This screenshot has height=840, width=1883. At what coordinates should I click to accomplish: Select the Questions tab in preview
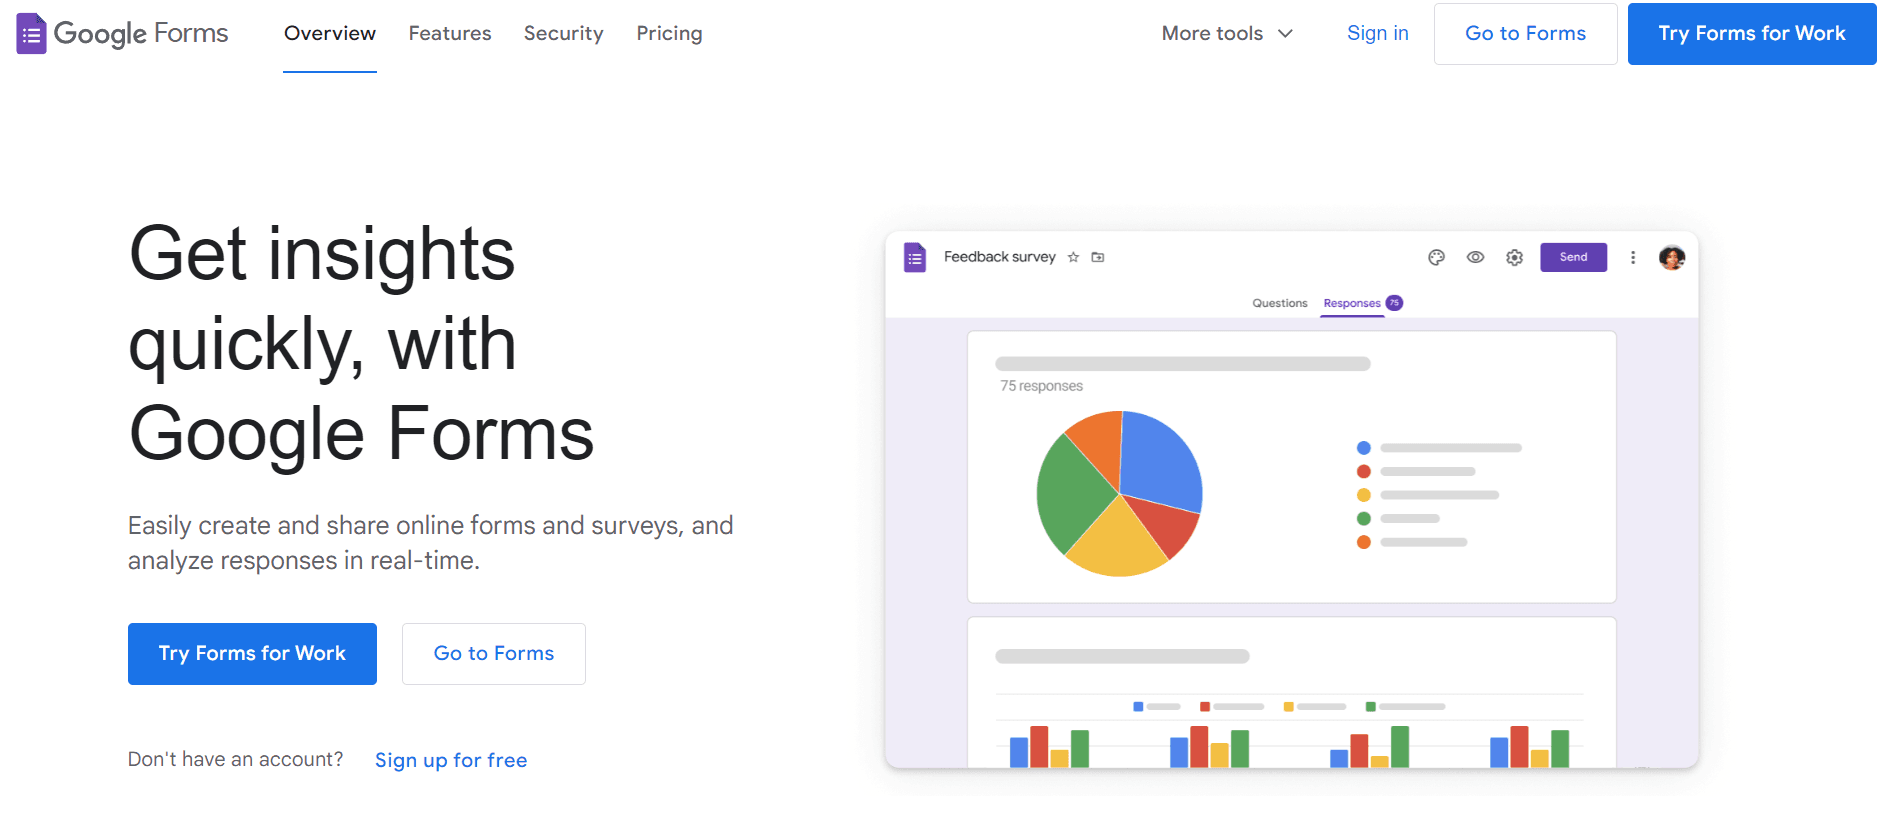pos(1280,303)
